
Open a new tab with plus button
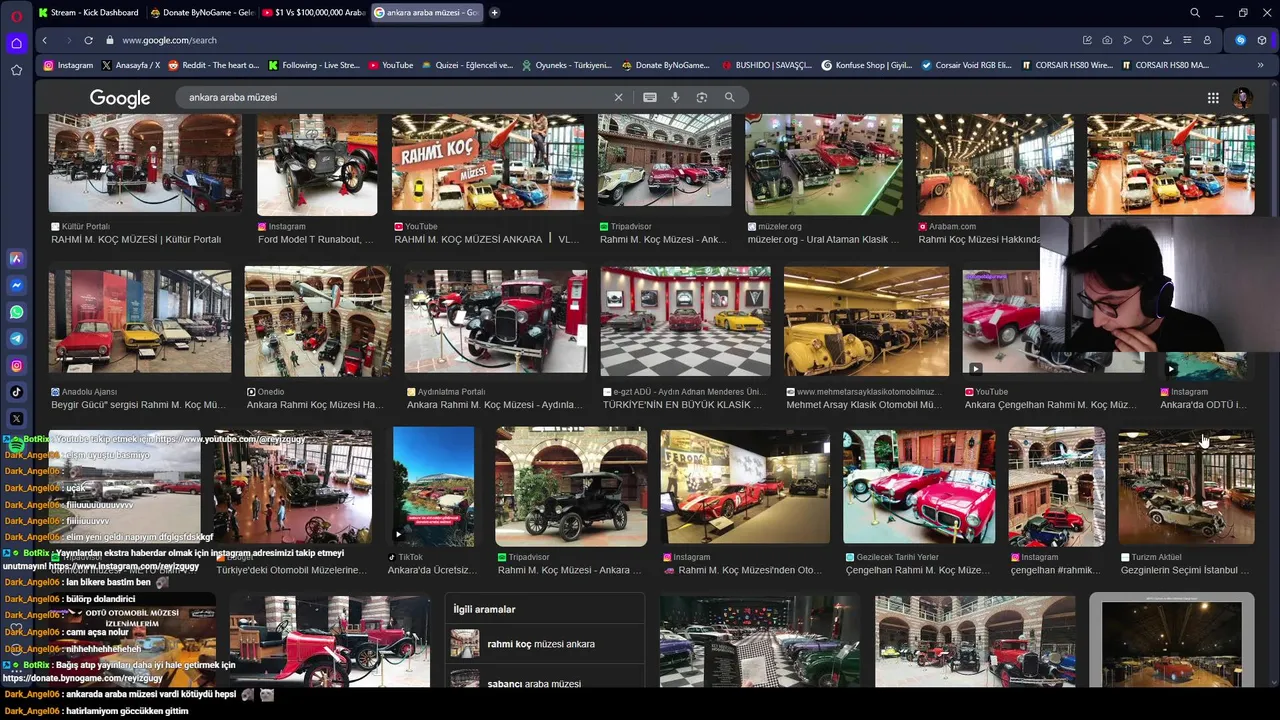coord(494,13)
